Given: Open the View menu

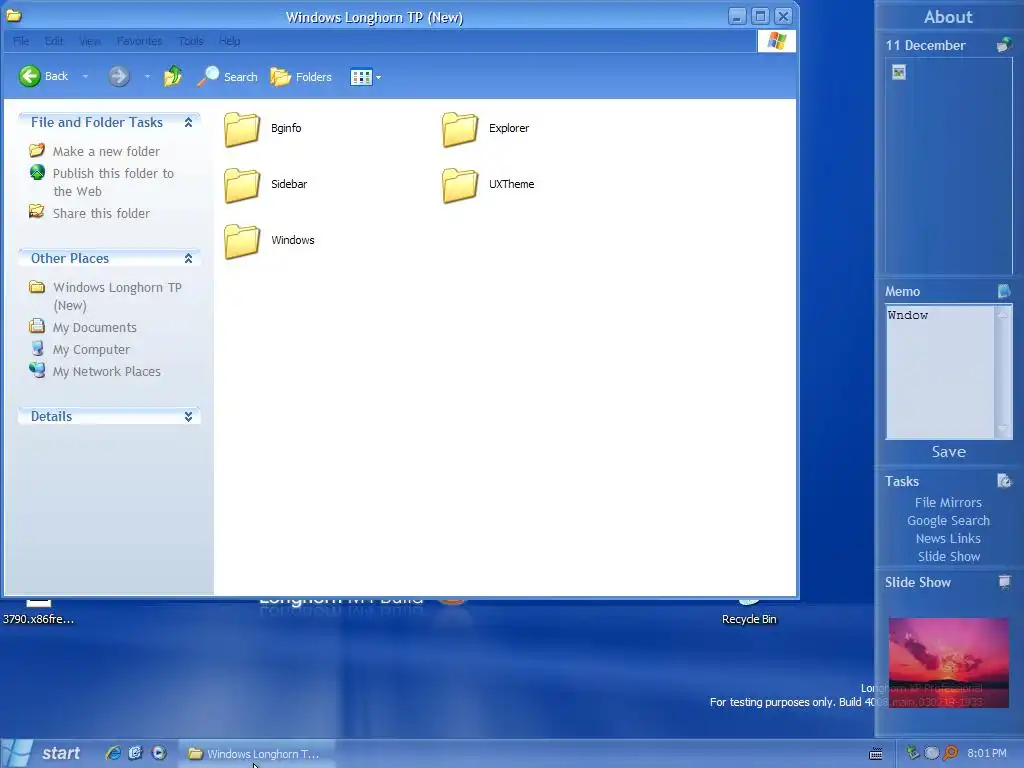Looking at the screenshot, I should pyautogui.click(x=90, y=41).
